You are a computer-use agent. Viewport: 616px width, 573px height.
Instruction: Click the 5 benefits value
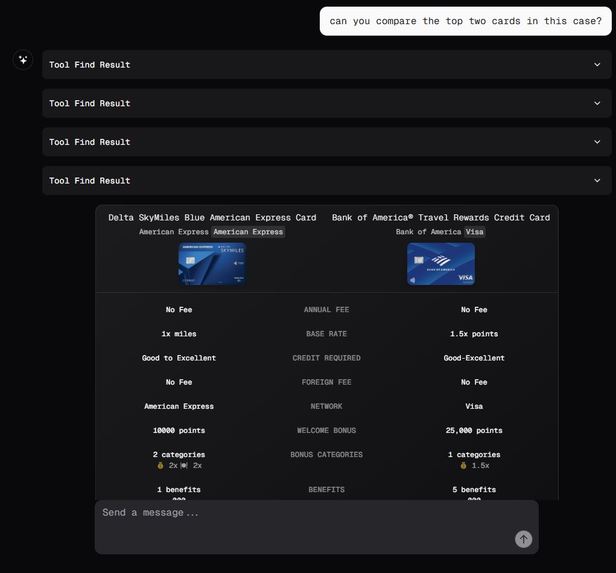click(474, 490)
